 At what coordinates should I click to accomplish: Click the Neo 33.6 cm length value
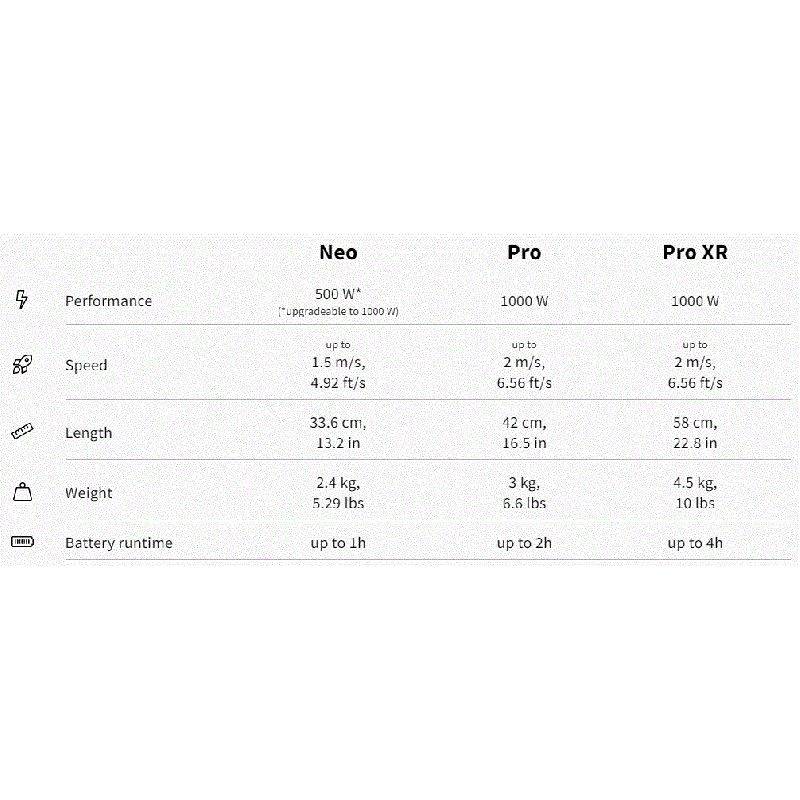coord(338,423)
